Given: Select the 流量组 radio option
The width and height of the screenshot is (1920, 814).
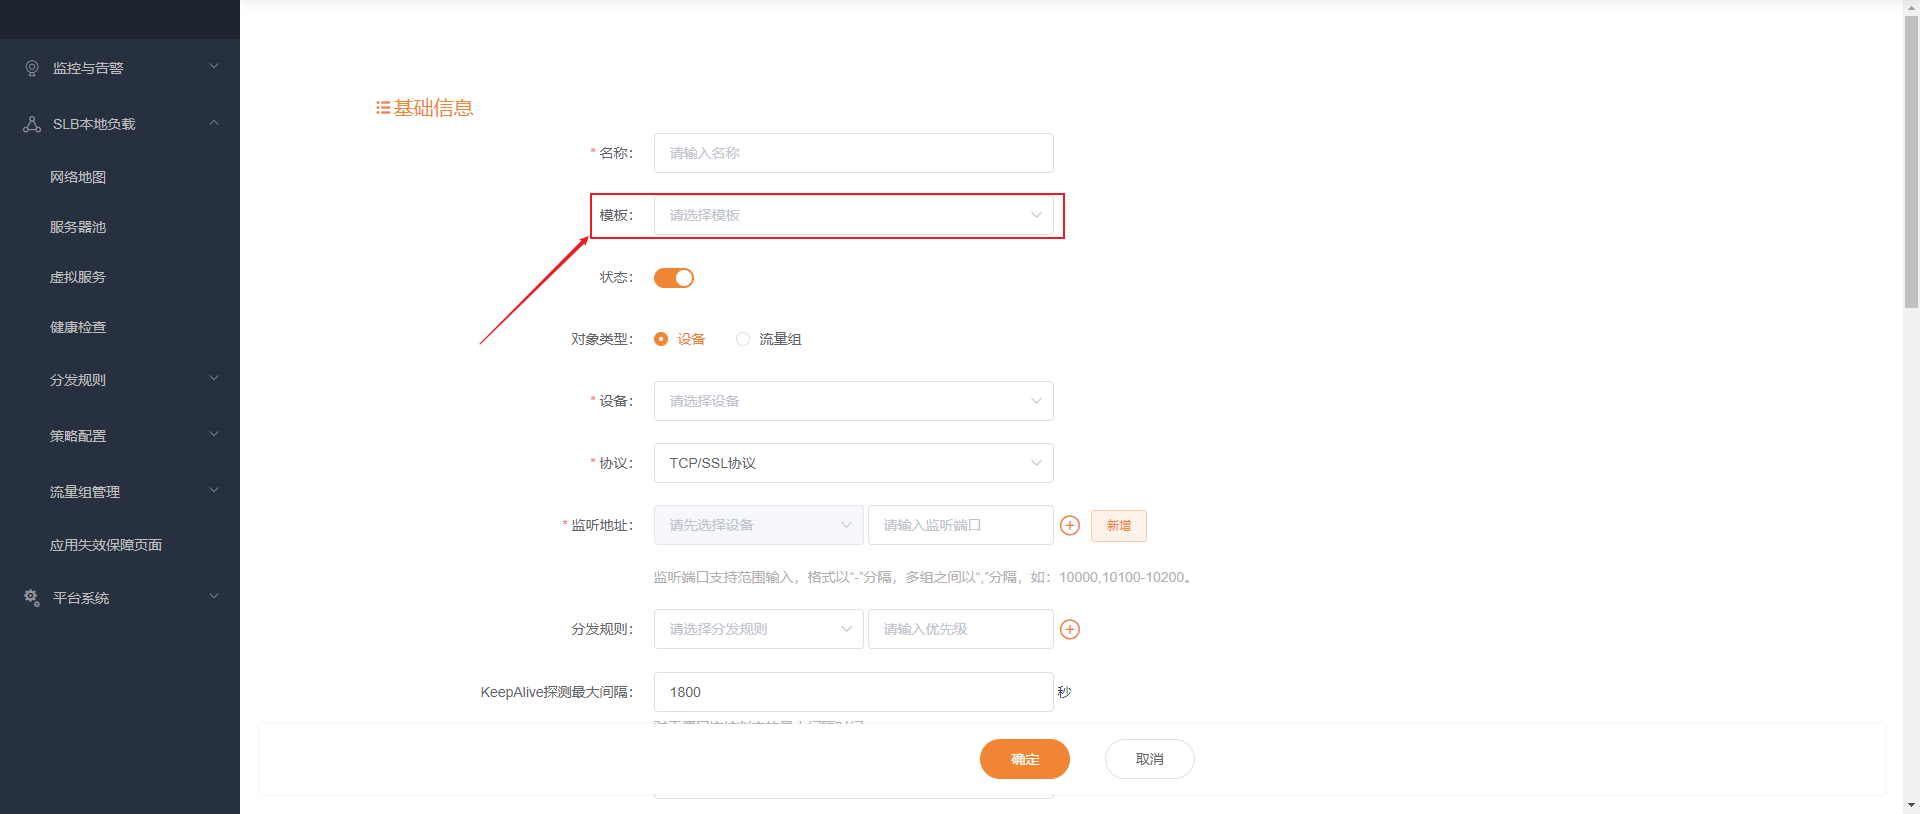Looking at the screenshot, I should tap(743, 339).
